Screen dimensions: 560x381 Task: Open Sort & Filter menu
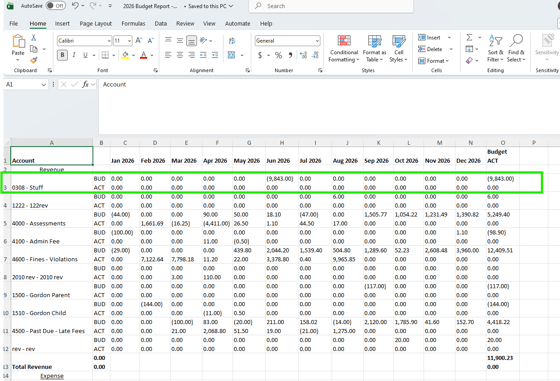tap(495, 49)
